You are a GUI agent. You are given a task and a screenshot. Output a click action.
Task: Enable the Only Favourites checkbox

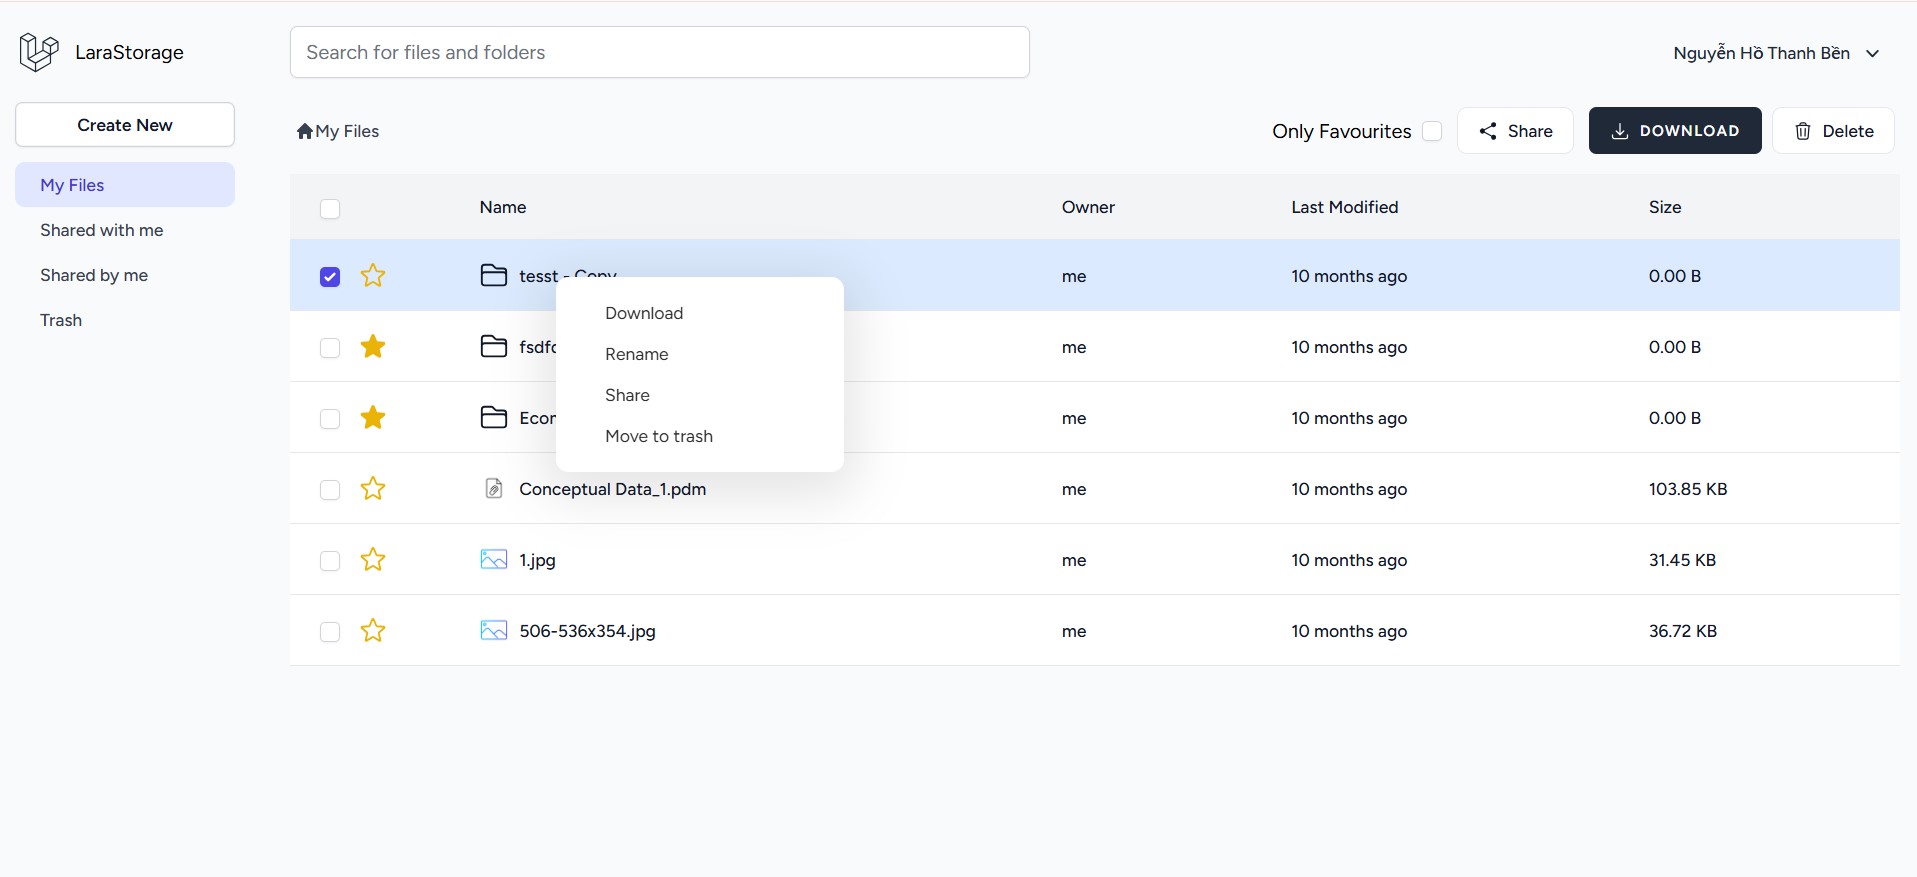[x=1432, y=131]
